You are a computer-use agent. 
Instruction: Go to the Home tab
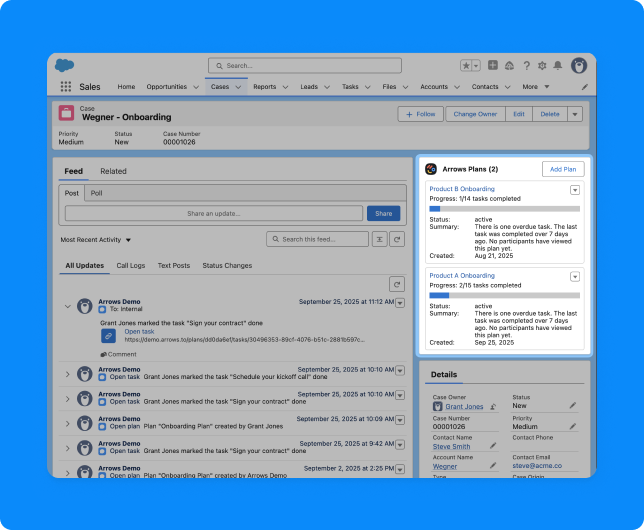pyautogui.click(x=126, y=87)
